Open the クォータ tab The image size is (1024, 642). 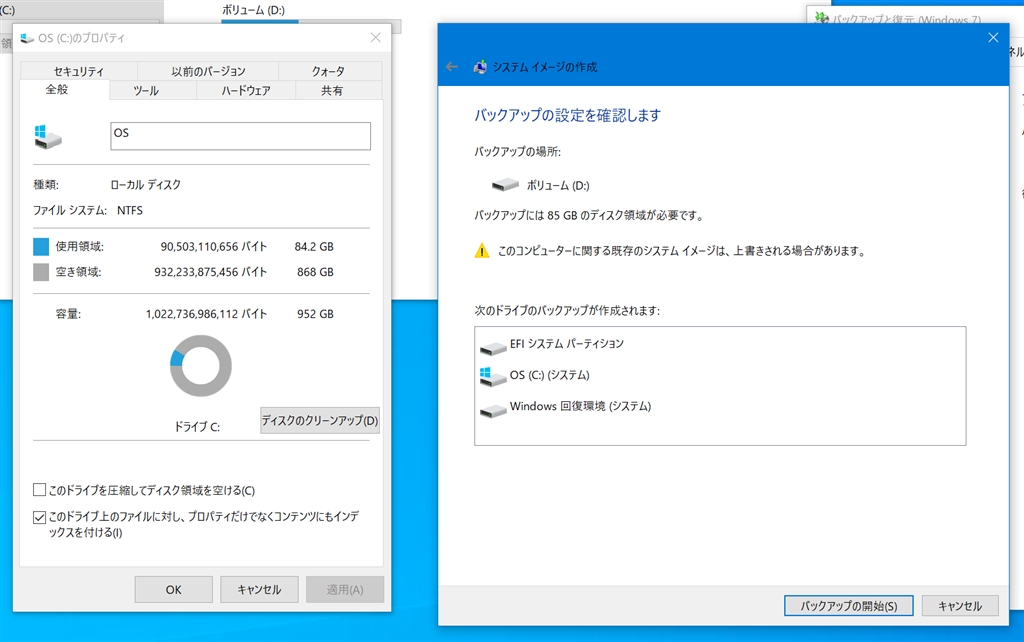pyautogui.click(x=328, y=71)
